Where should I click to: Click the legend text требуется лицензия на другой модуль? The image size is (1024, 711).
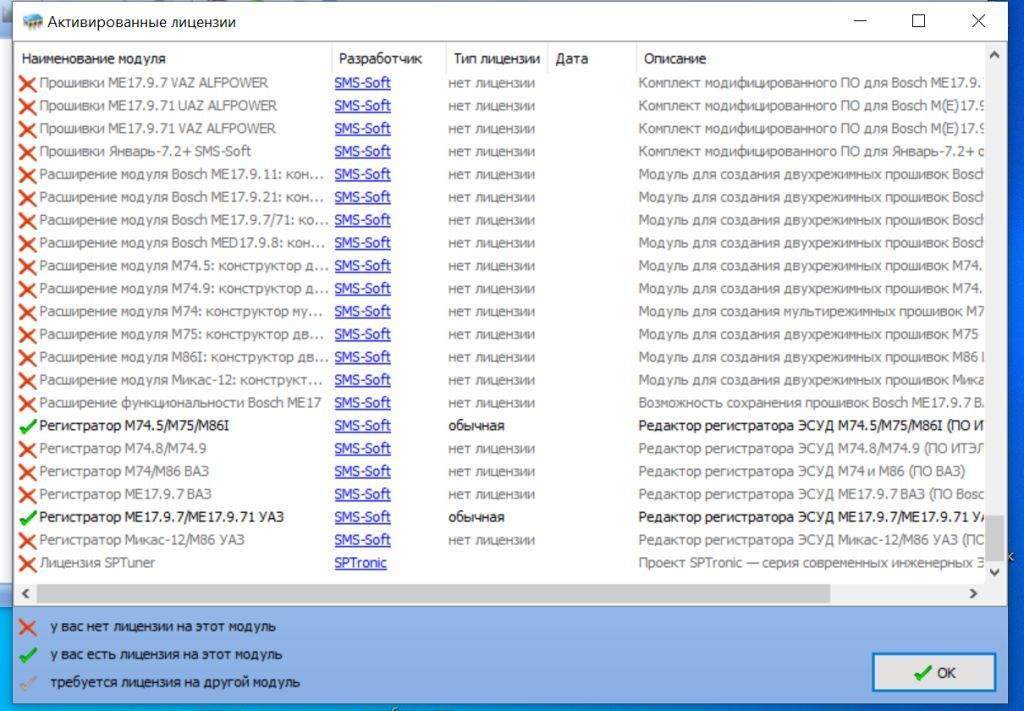coord(175,682)
